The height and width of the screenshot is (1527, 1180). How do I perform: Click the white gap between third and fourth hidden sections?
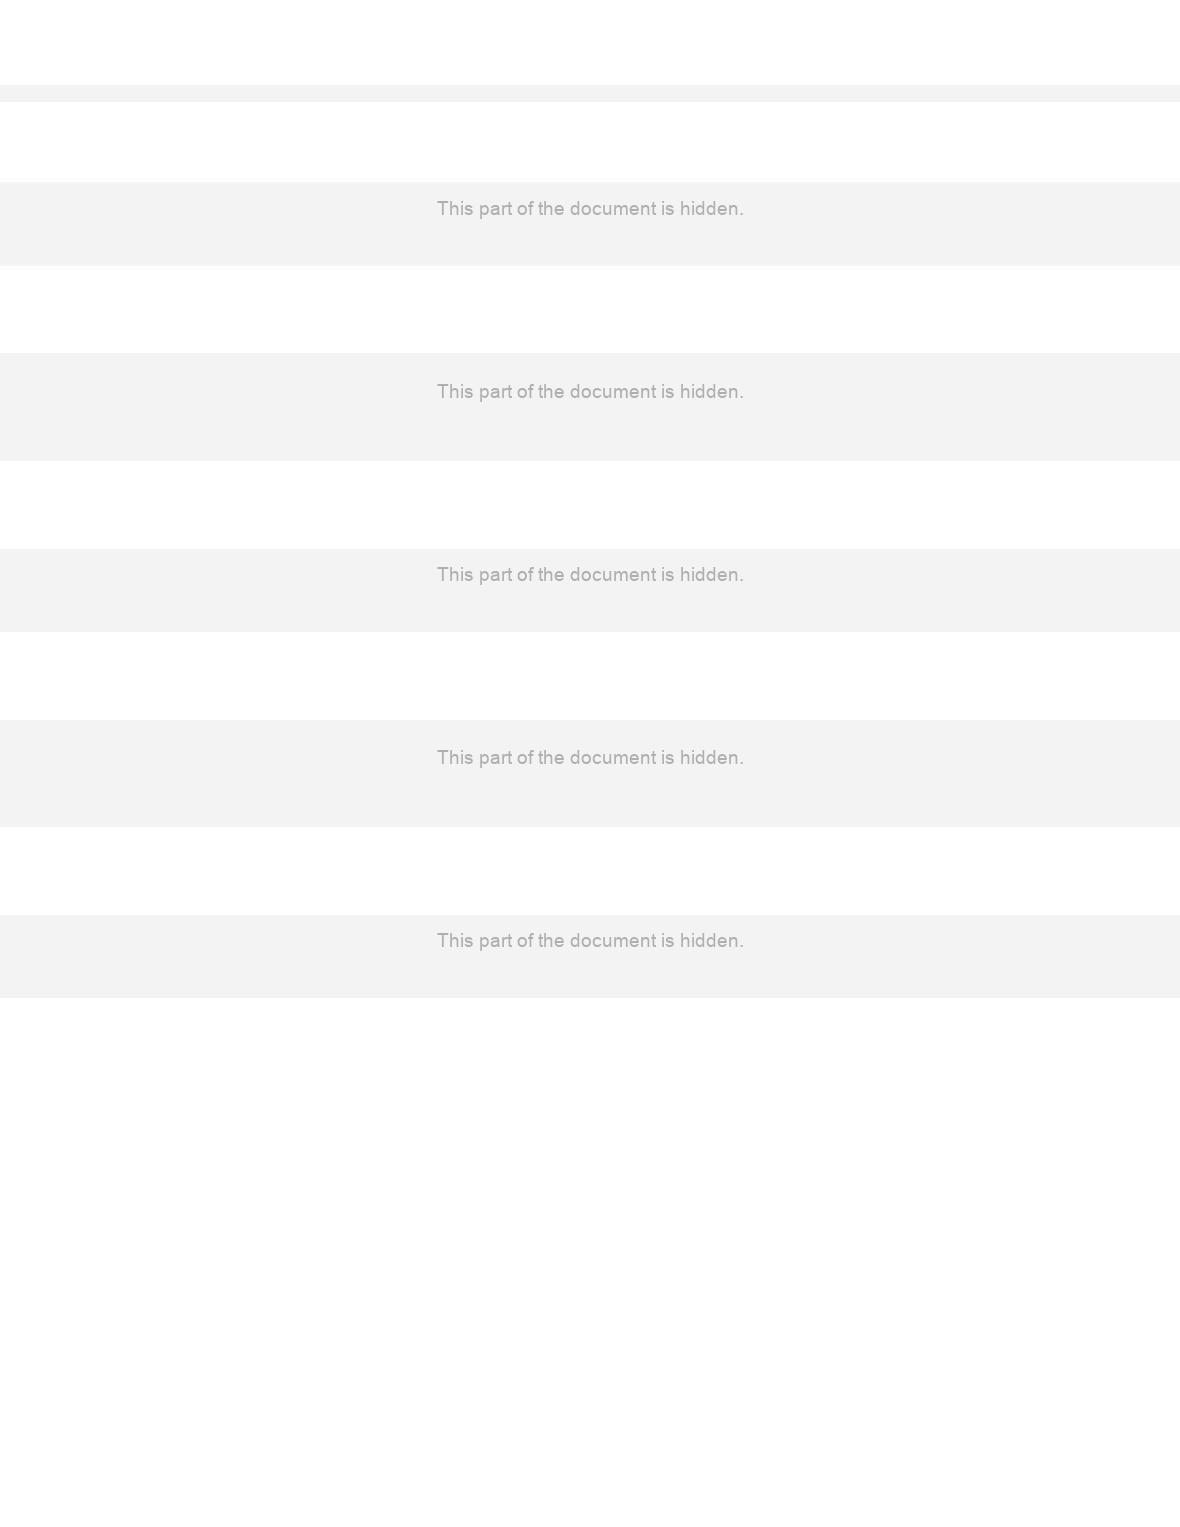(590, 676)
